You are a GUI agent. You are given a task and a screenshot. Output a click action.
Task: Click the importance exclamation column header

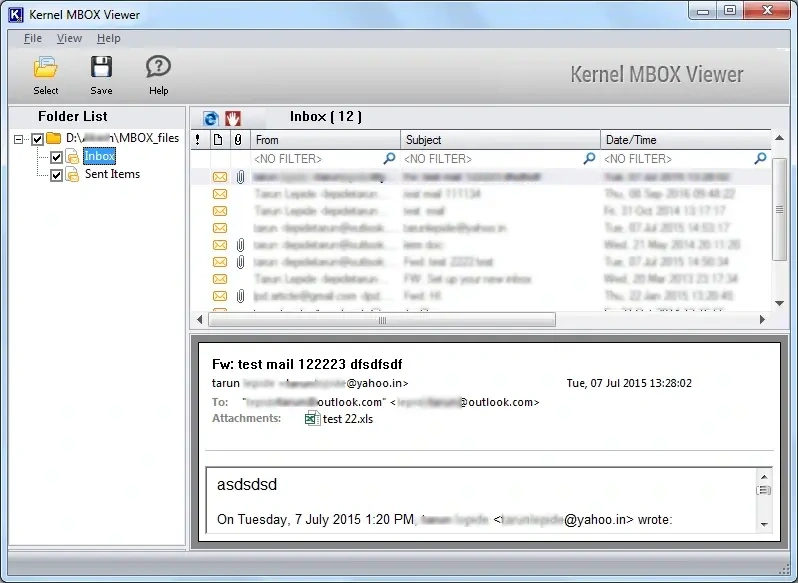(x=197, y=140)
